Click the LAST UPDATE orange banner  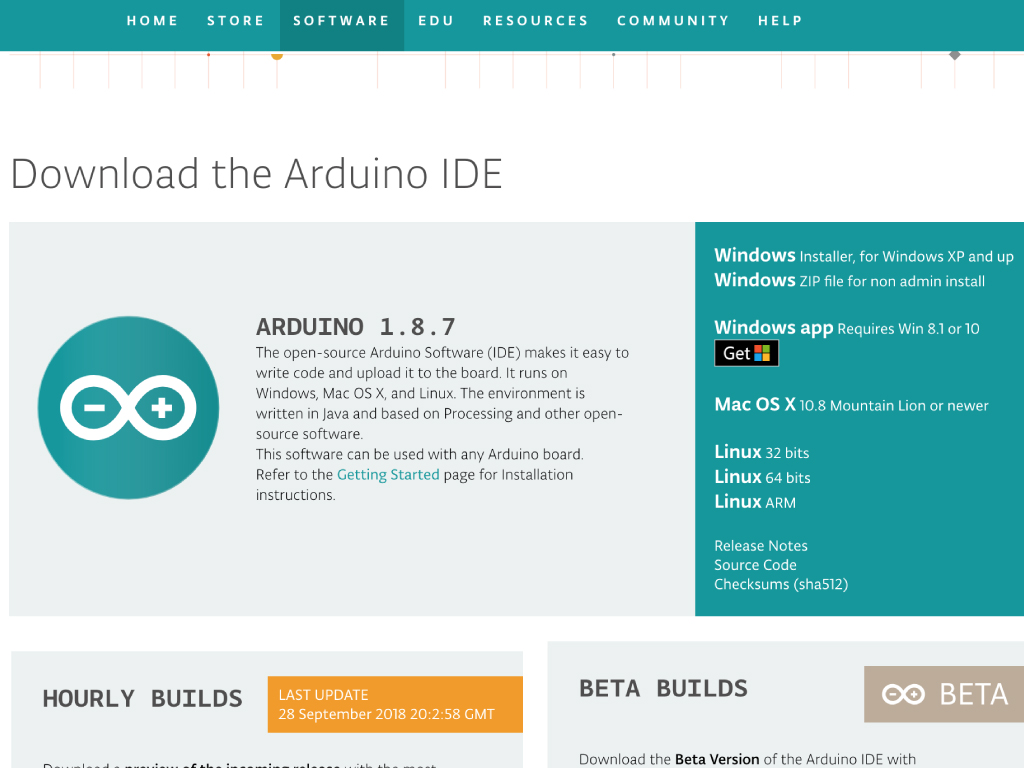395,704
